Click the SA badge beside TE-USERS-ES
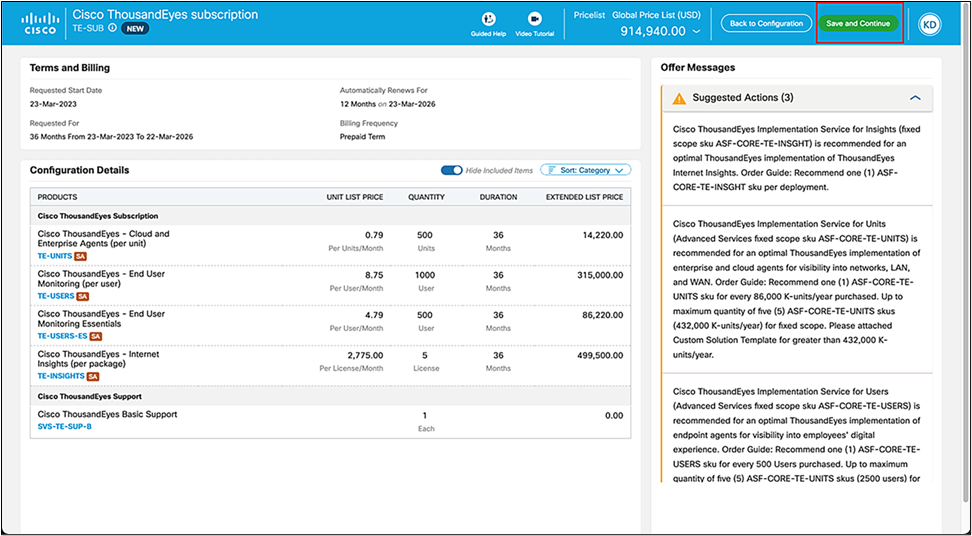This screenshot has height=536, width=972. click(x=95, y=336)
